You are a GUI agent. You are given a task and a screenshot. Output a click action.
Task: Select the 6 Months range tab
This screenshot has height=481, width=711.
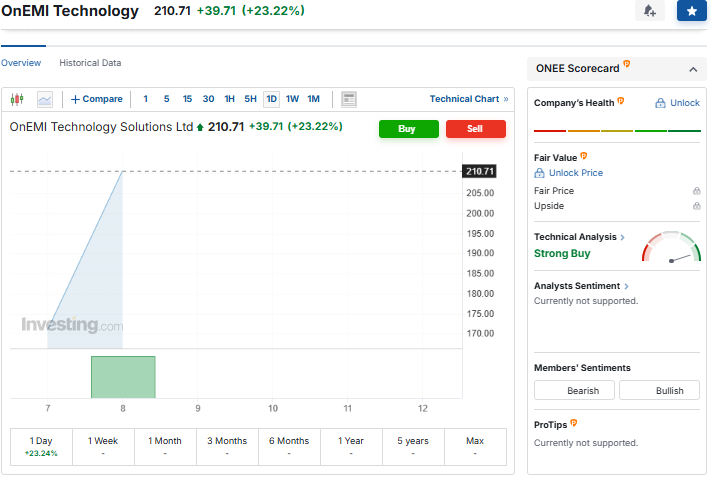pyautogui.click(x=289, y=447)
